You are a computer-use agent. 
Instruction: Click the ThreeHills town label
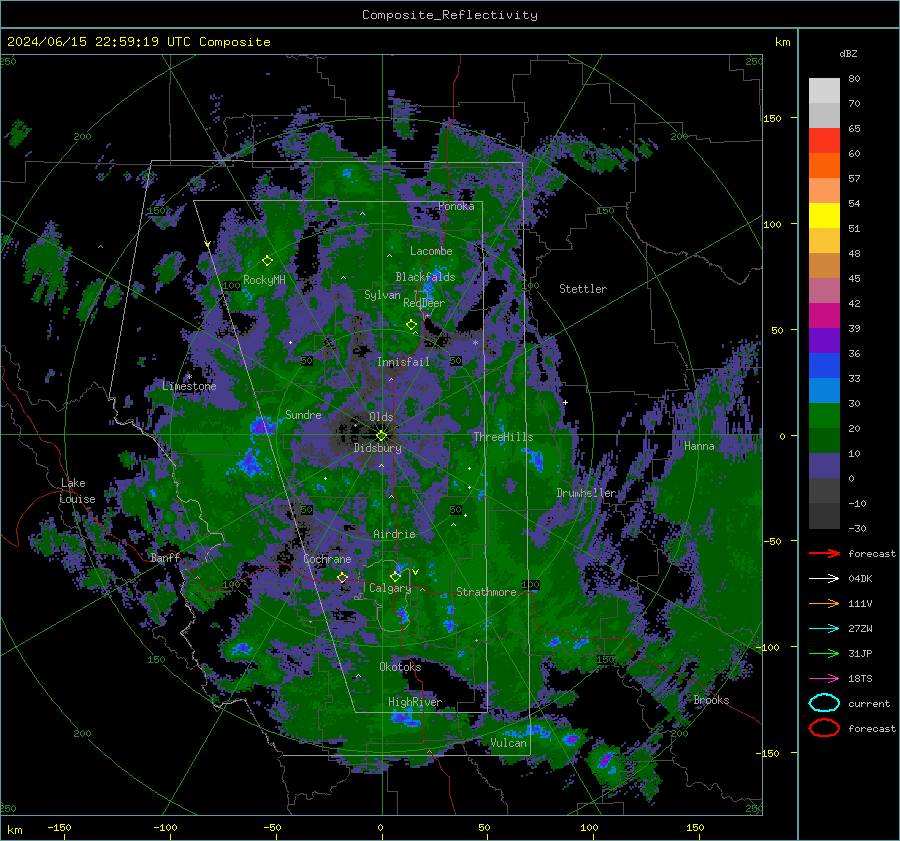[503, 437]
